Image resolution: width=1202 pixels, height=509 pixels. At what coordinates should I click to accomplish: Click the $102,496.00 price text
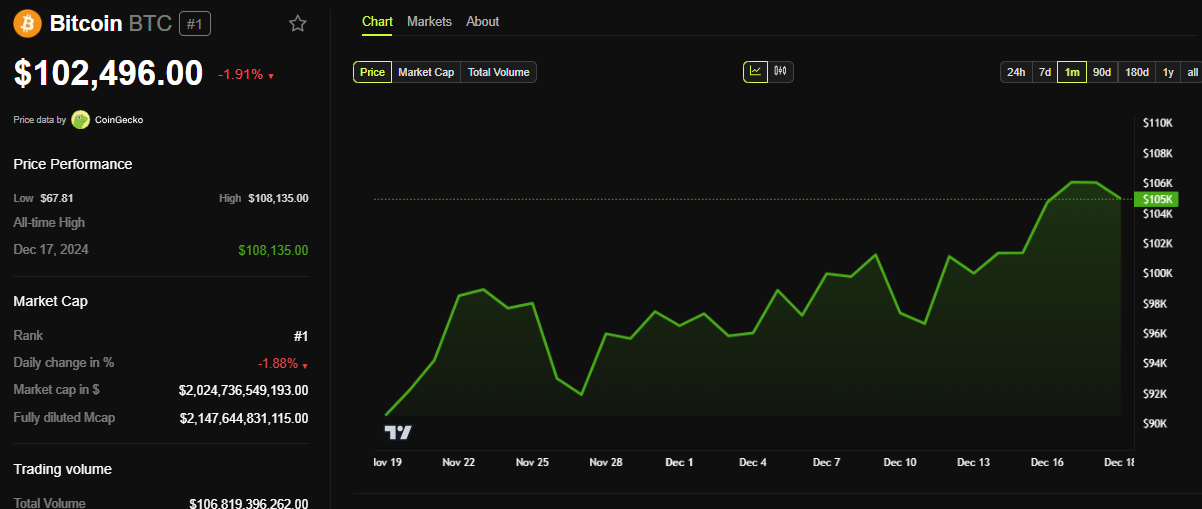pos(108,73)
